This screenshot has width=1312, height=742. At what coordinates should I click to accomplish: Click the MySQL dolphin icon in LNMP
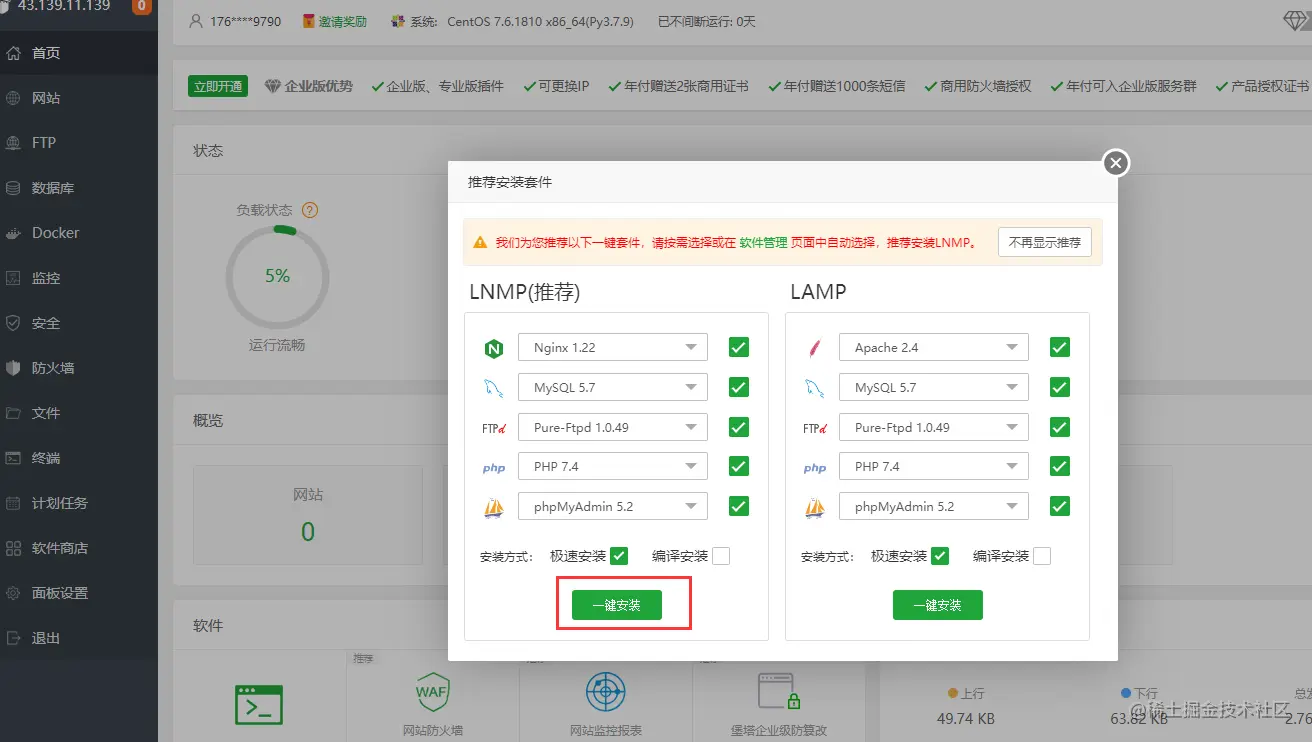[x=493, y=388]
